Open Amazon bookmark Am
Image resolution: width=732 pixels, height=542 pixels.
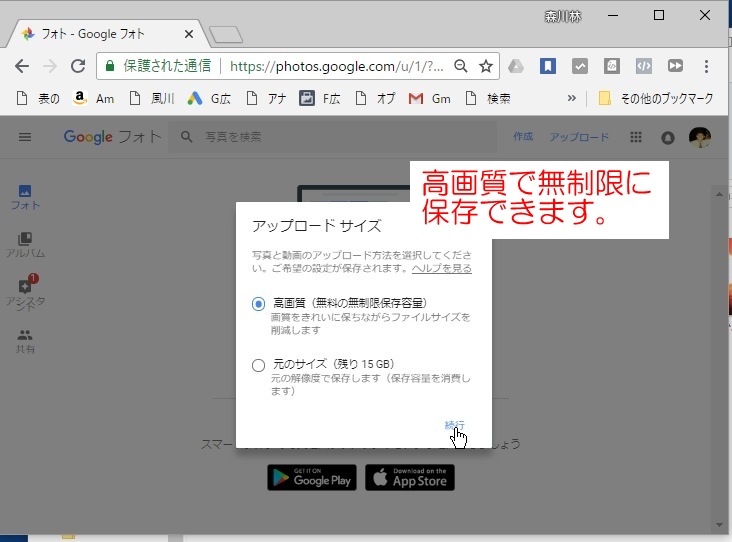pos(94,99)
